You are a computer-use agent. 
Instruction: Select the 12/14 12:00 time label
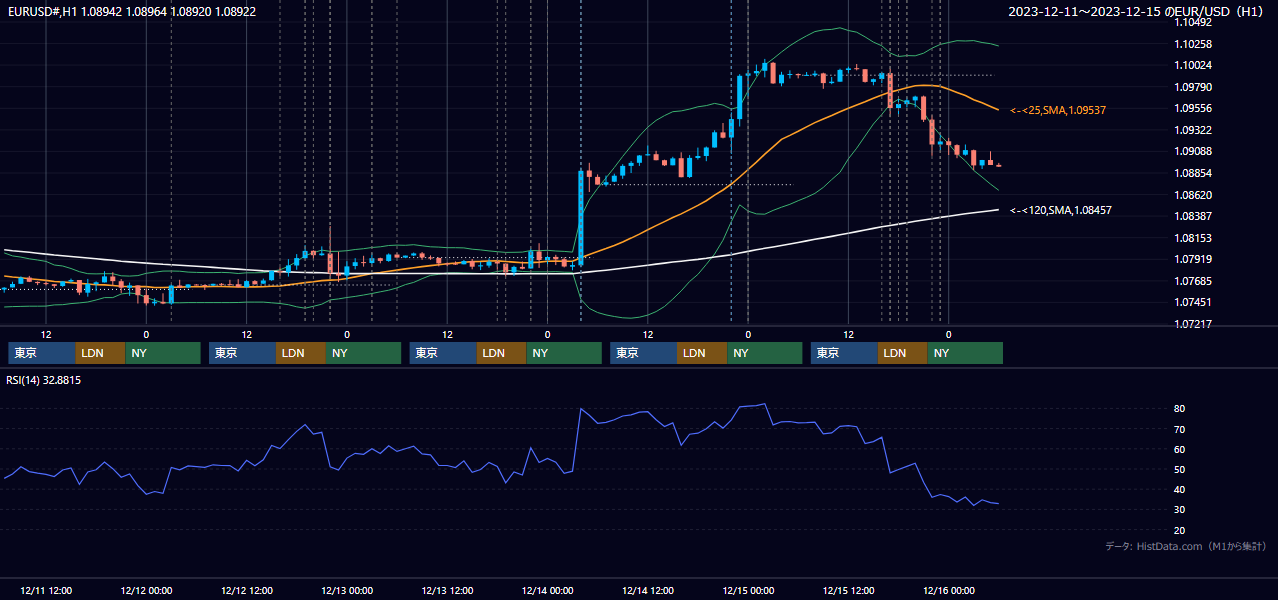click(648, 590)
